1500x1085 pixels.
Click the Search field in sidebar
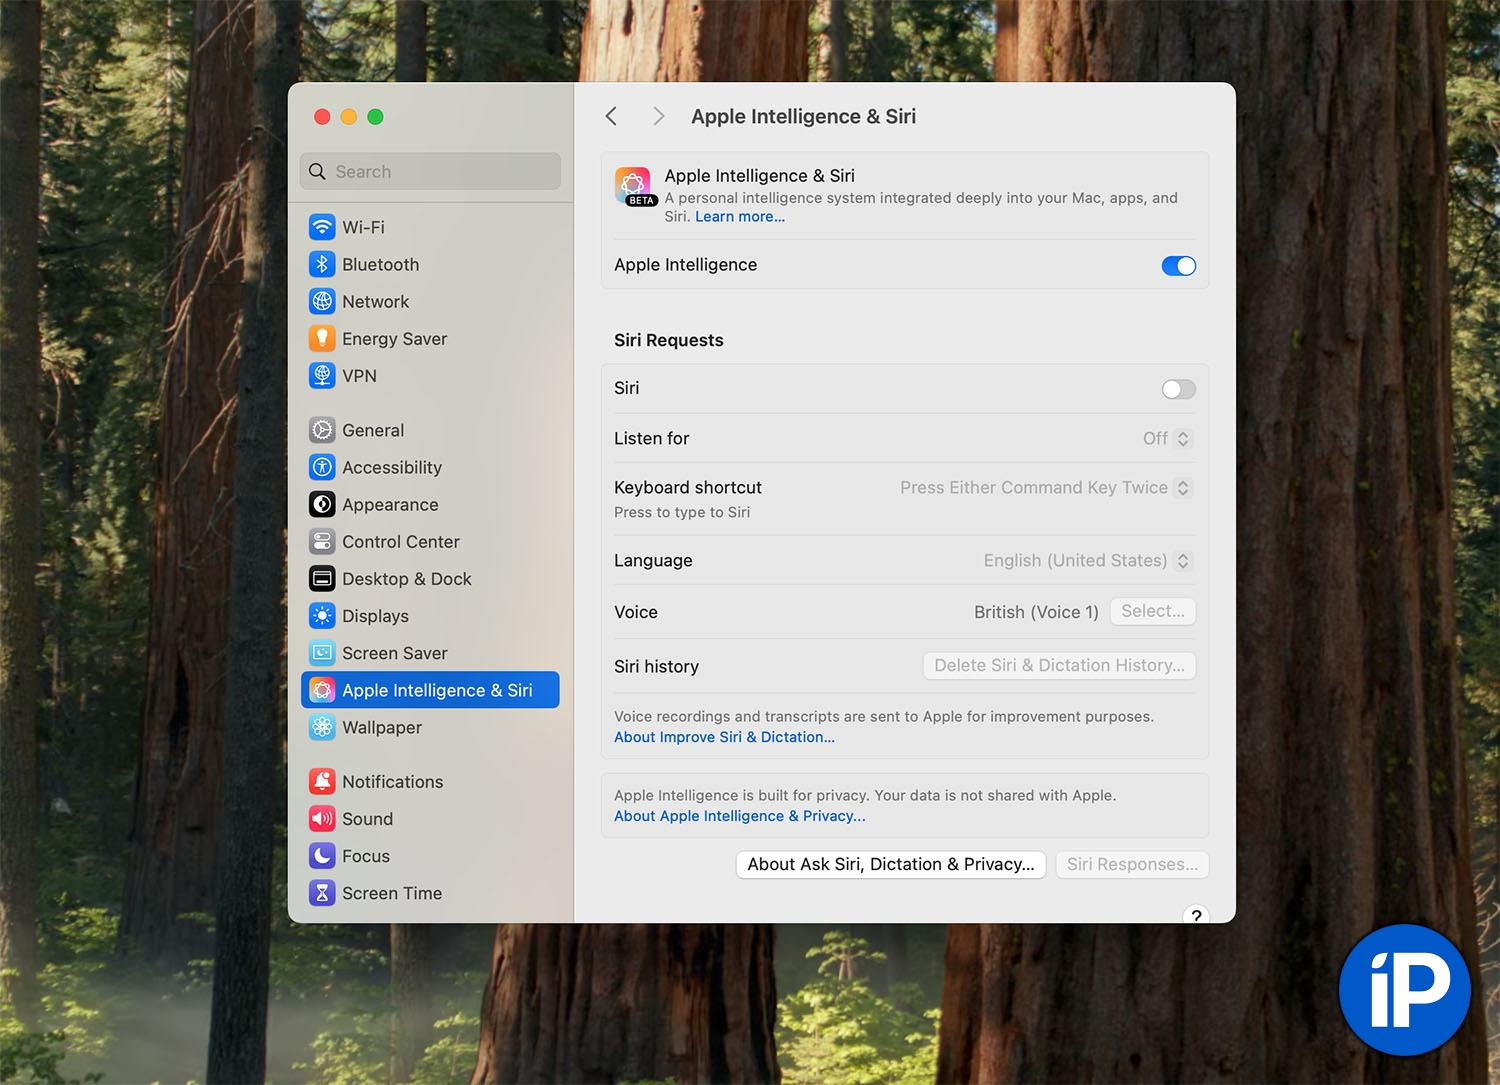click(x=430, y=172)
